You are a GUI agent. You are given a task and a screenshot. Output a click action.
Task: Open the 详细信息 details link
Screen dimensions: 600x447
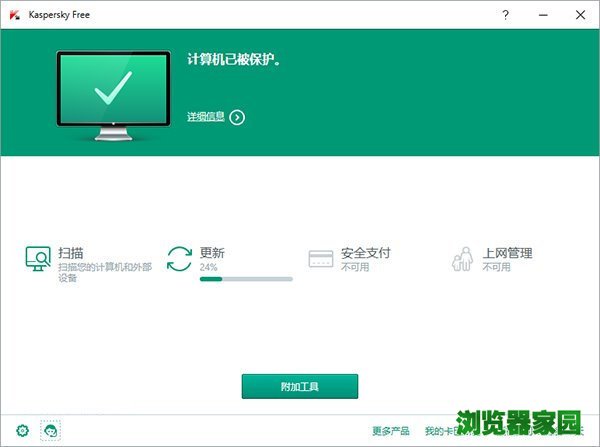point(206,117)
